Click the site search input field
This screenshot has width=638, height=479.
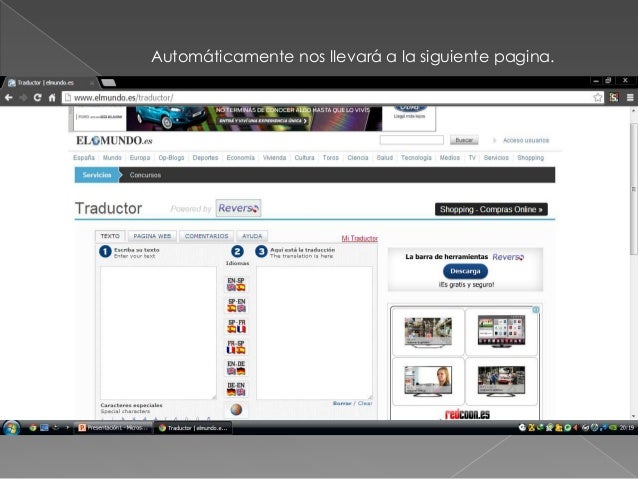pos(411,140)
